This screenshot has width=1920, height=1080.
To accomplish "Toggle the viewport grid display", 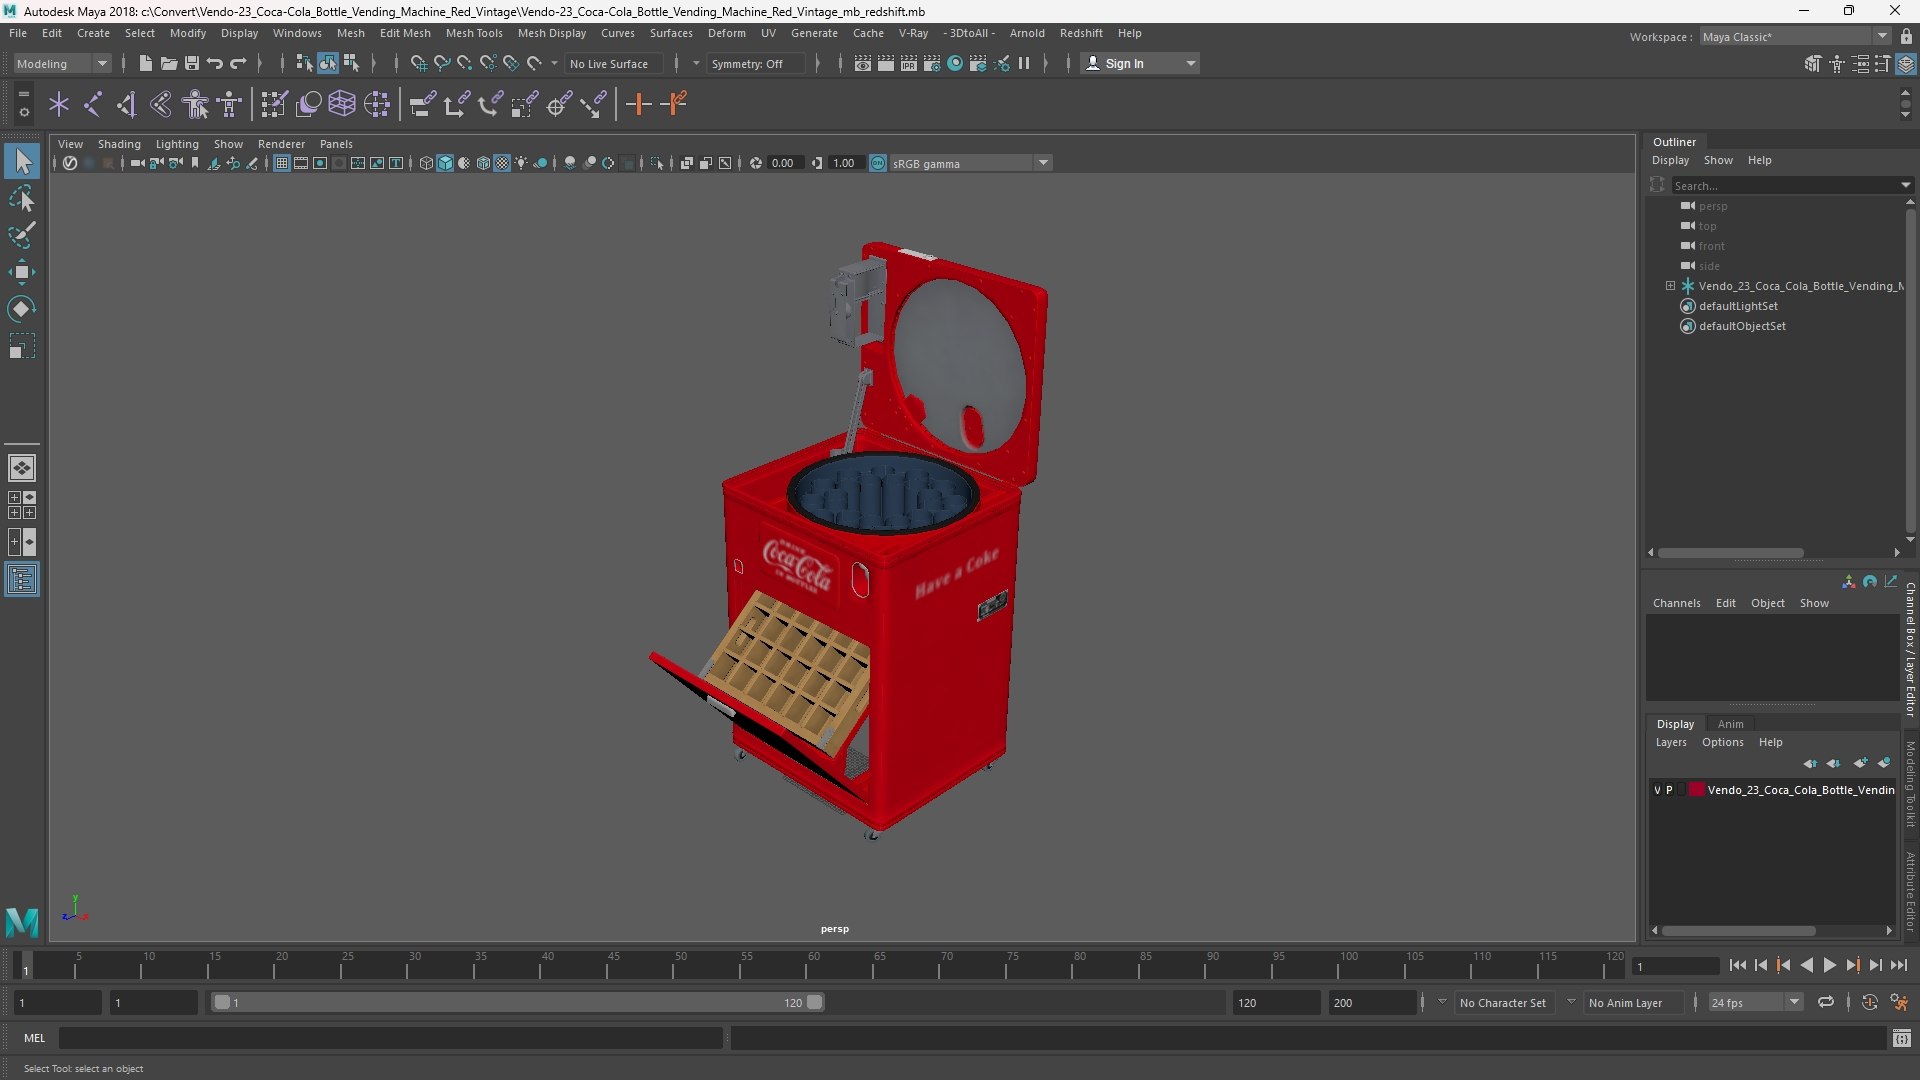I will (282, 163).
